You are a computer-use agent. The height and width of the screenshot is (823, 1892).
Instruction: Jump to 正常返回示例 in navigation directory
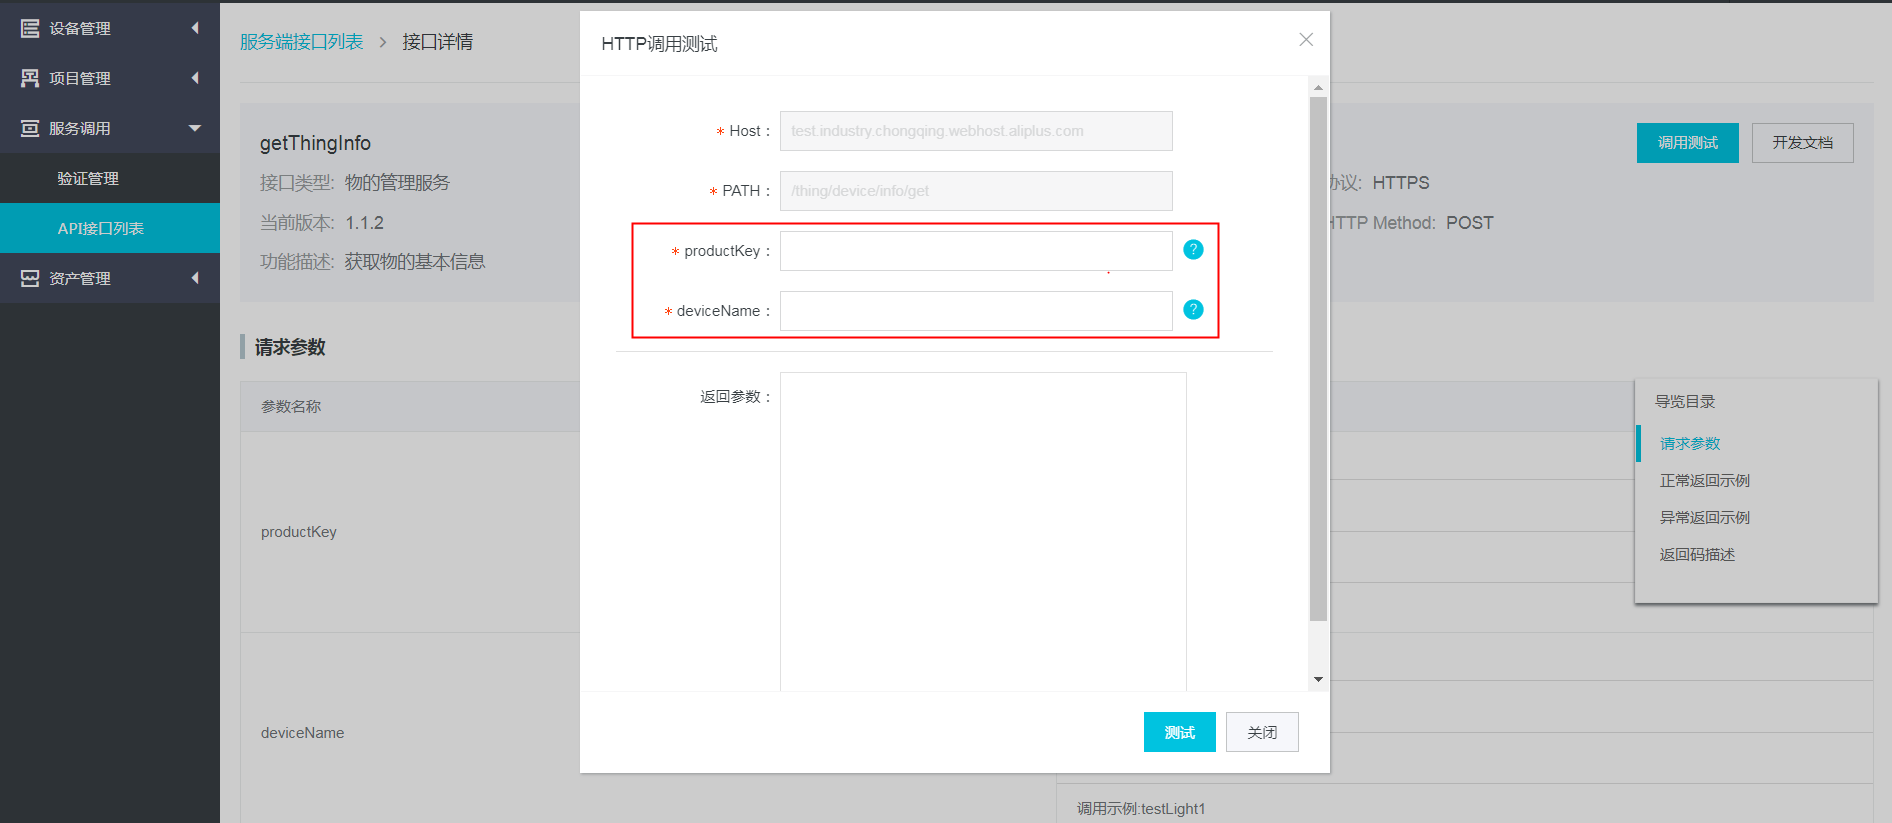[x=1705, y=480]
